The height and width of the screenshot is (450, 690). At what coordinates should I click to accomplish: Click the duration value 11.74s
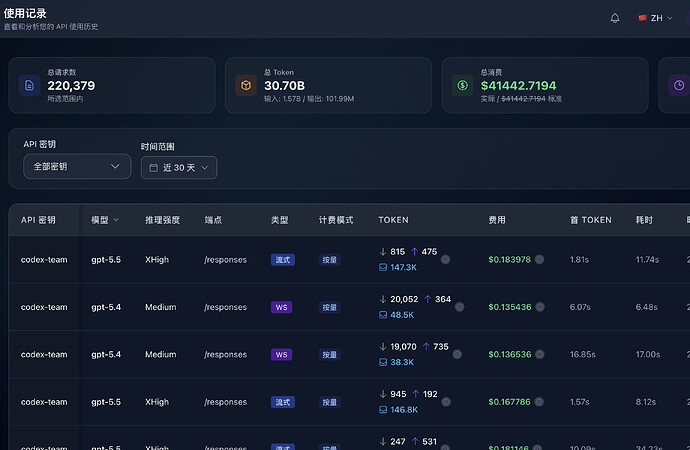(x=647, y=260)
